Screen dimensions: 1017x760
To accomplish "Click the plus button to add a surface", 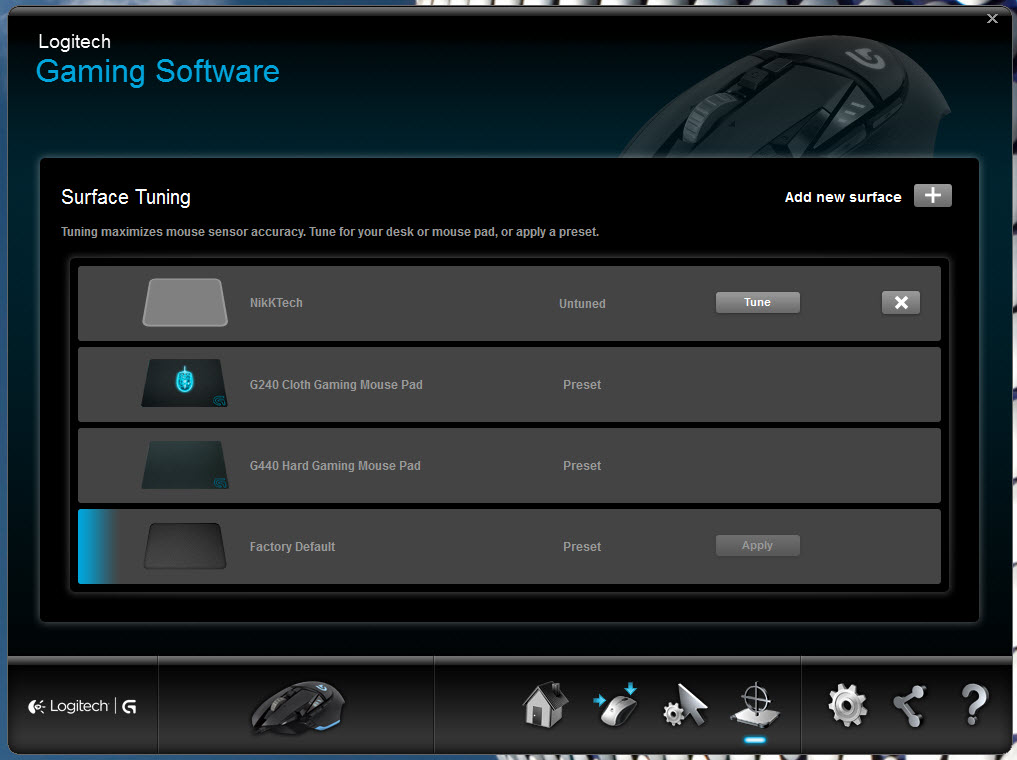I will point(932,195).
